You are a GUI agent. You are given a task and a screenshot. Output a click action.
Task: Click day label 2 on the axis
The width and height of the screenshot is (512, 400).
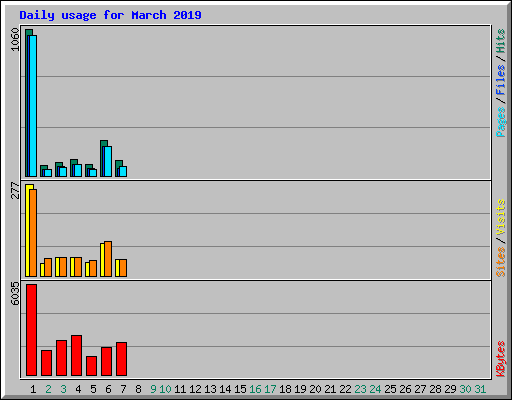pos(48,389)
